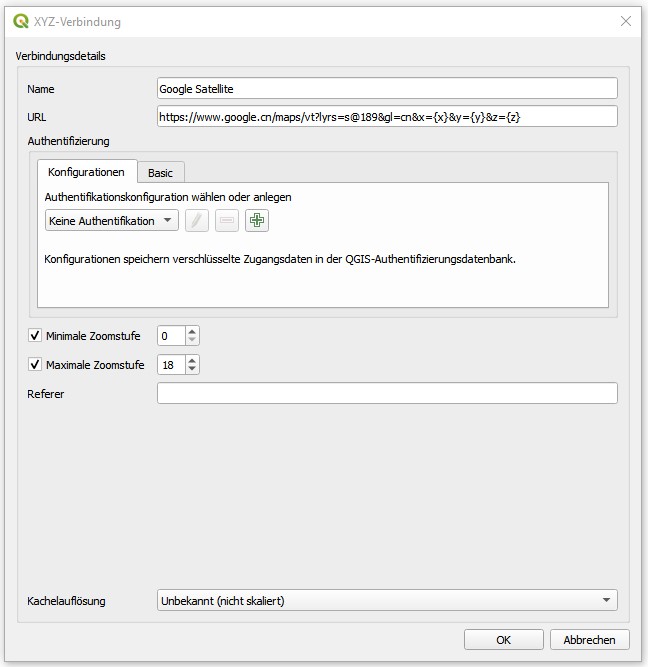Confirm with the OK button
The width and height of the screenshot is (648, 667).
tap(504, 639)
